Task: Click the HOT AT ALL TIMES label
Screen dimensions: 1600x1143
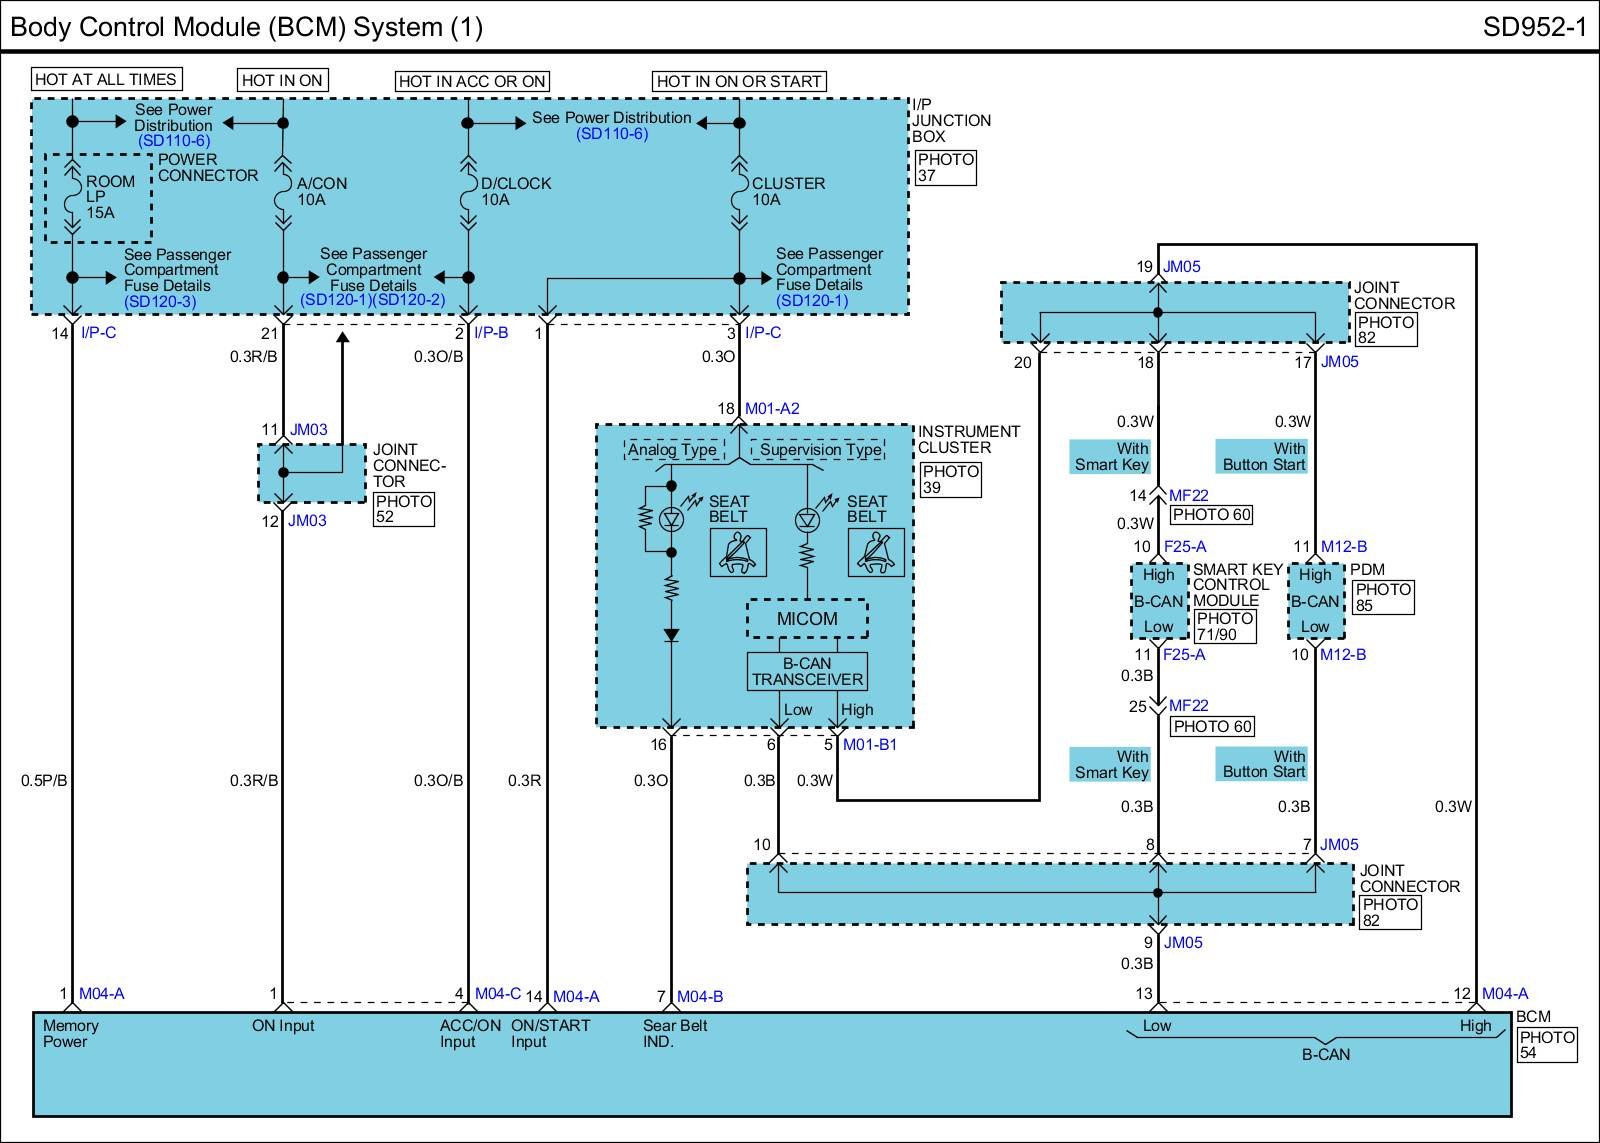Action: point(105,80)
